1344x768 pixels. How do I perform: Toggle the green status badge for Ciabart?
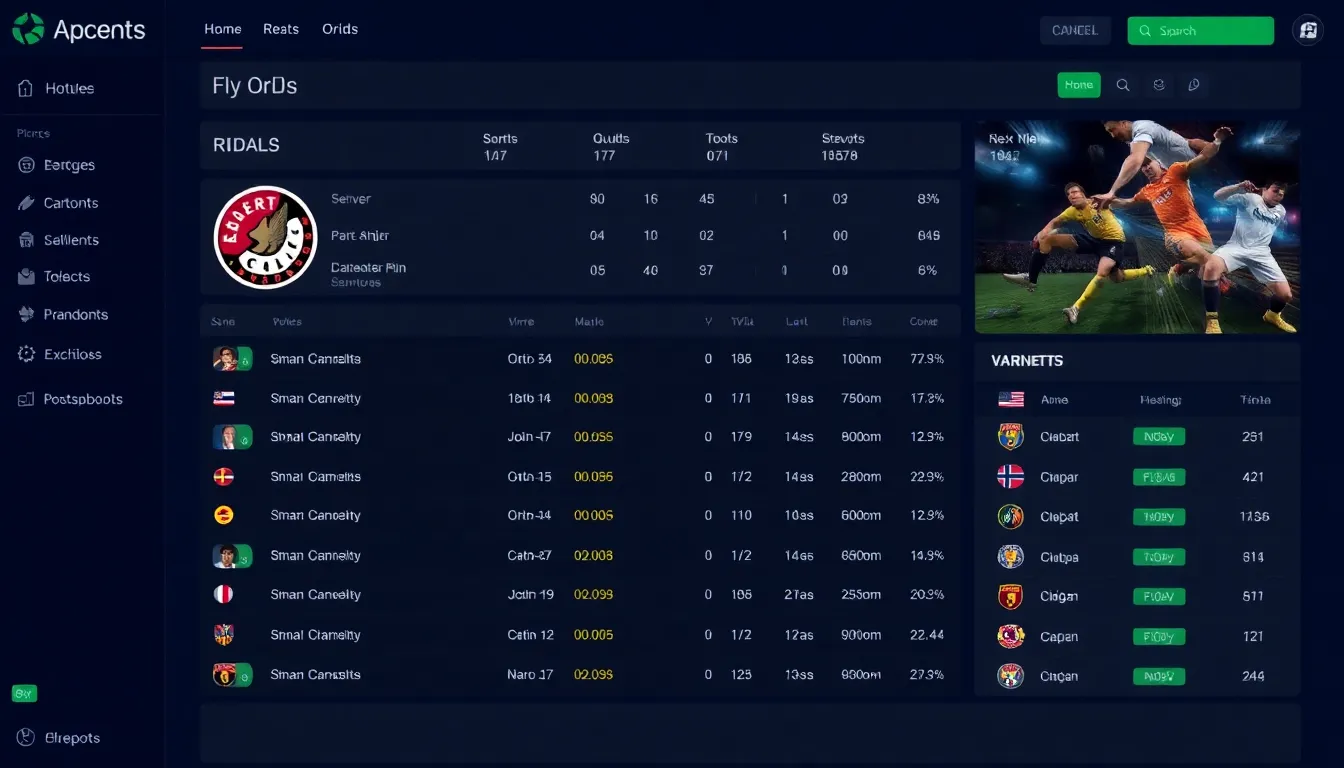1158,436
